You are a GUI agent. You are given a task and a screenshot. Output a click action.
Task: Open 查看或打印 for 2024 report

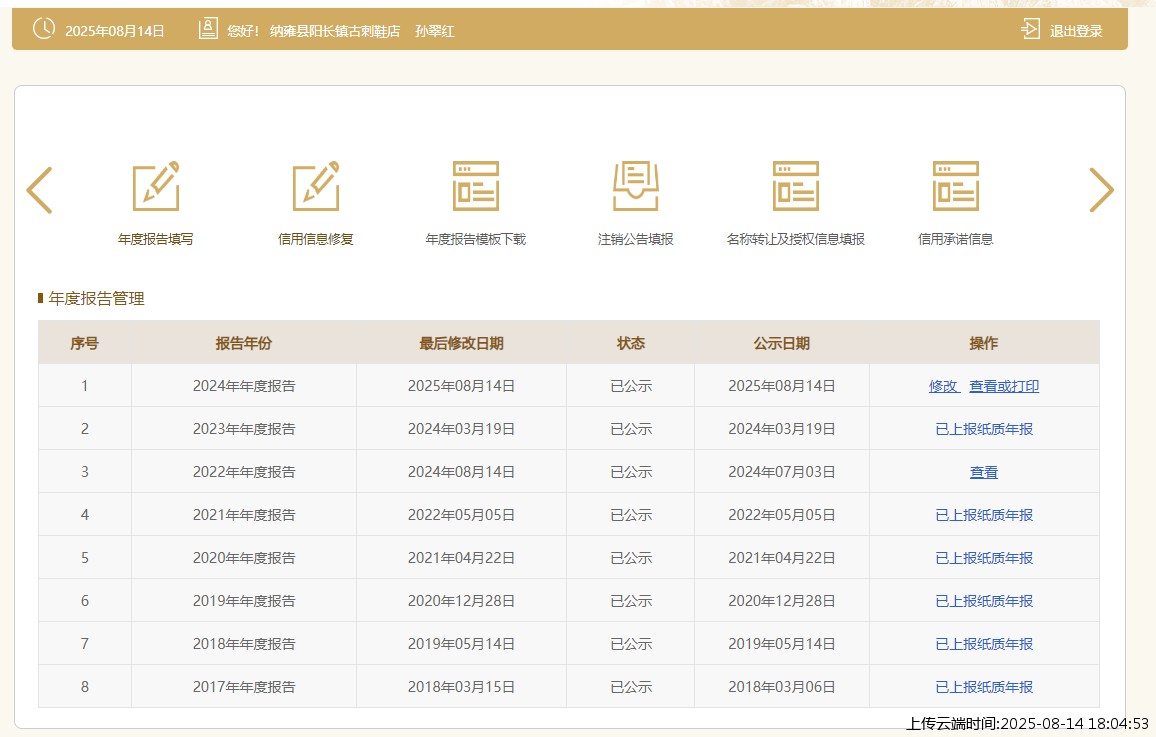coord(1003,386)
